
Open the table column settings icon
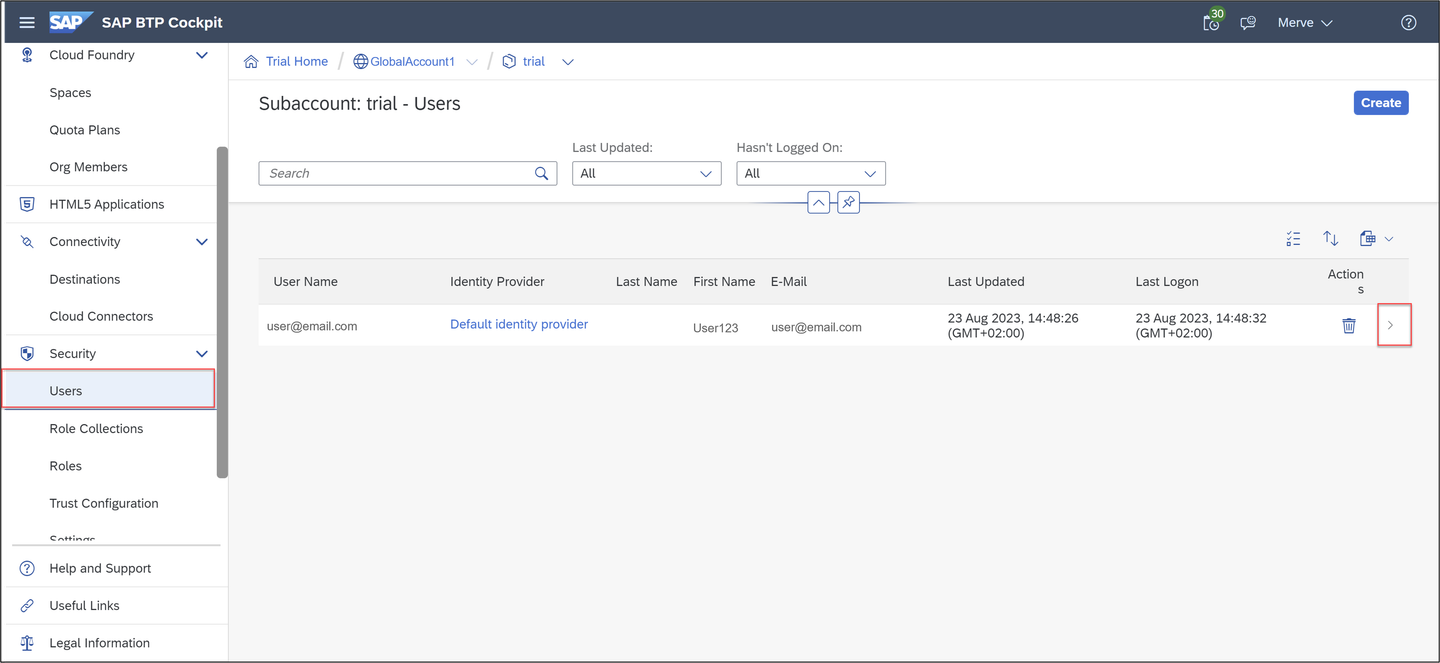(1293, 239)
